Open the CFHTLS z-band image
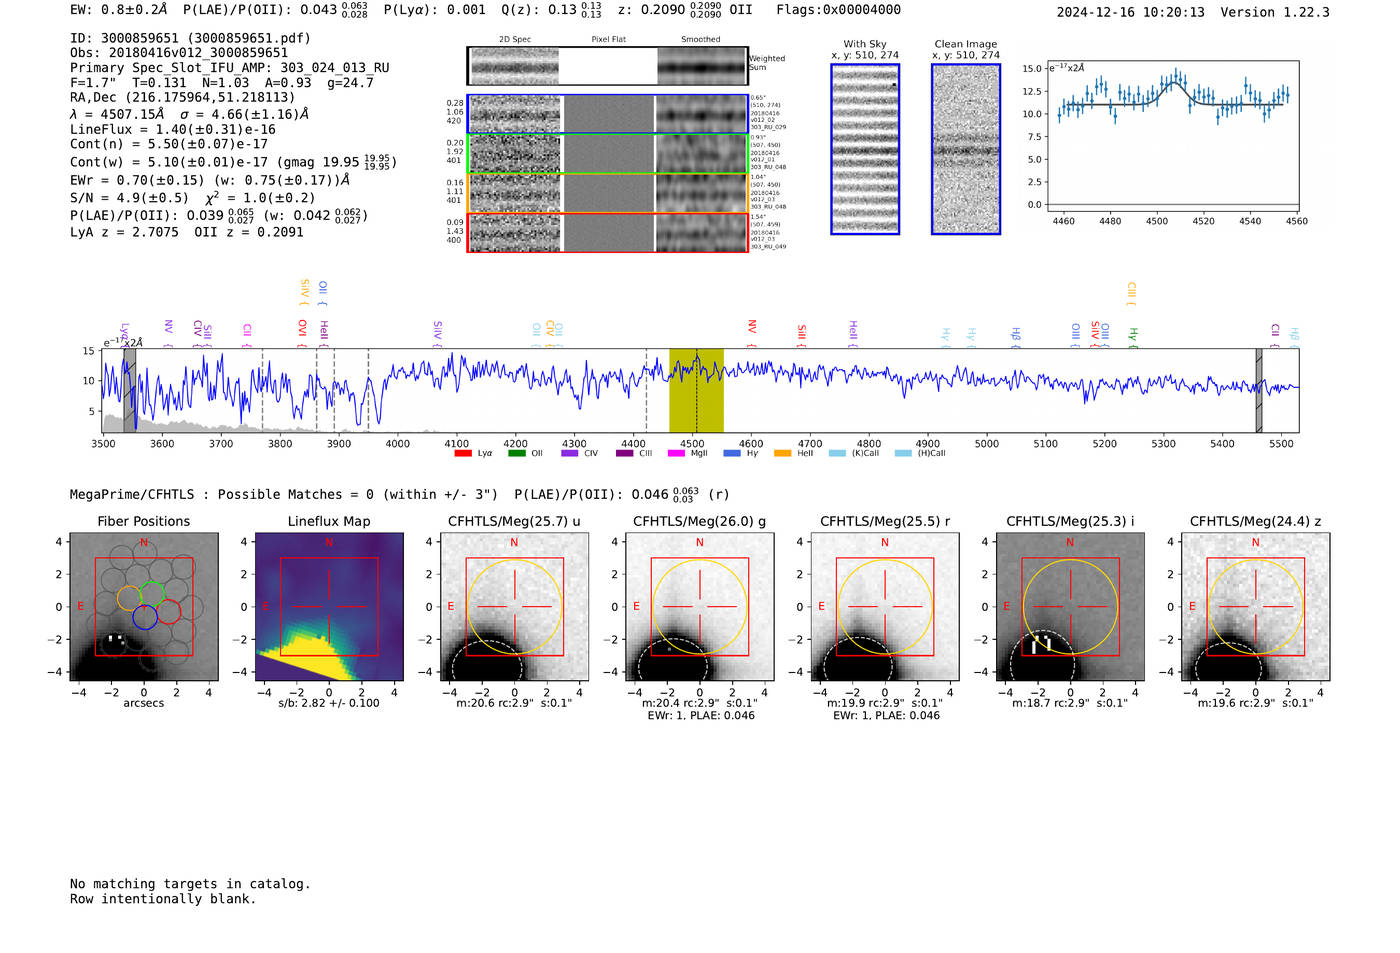 click(1255, 607)
